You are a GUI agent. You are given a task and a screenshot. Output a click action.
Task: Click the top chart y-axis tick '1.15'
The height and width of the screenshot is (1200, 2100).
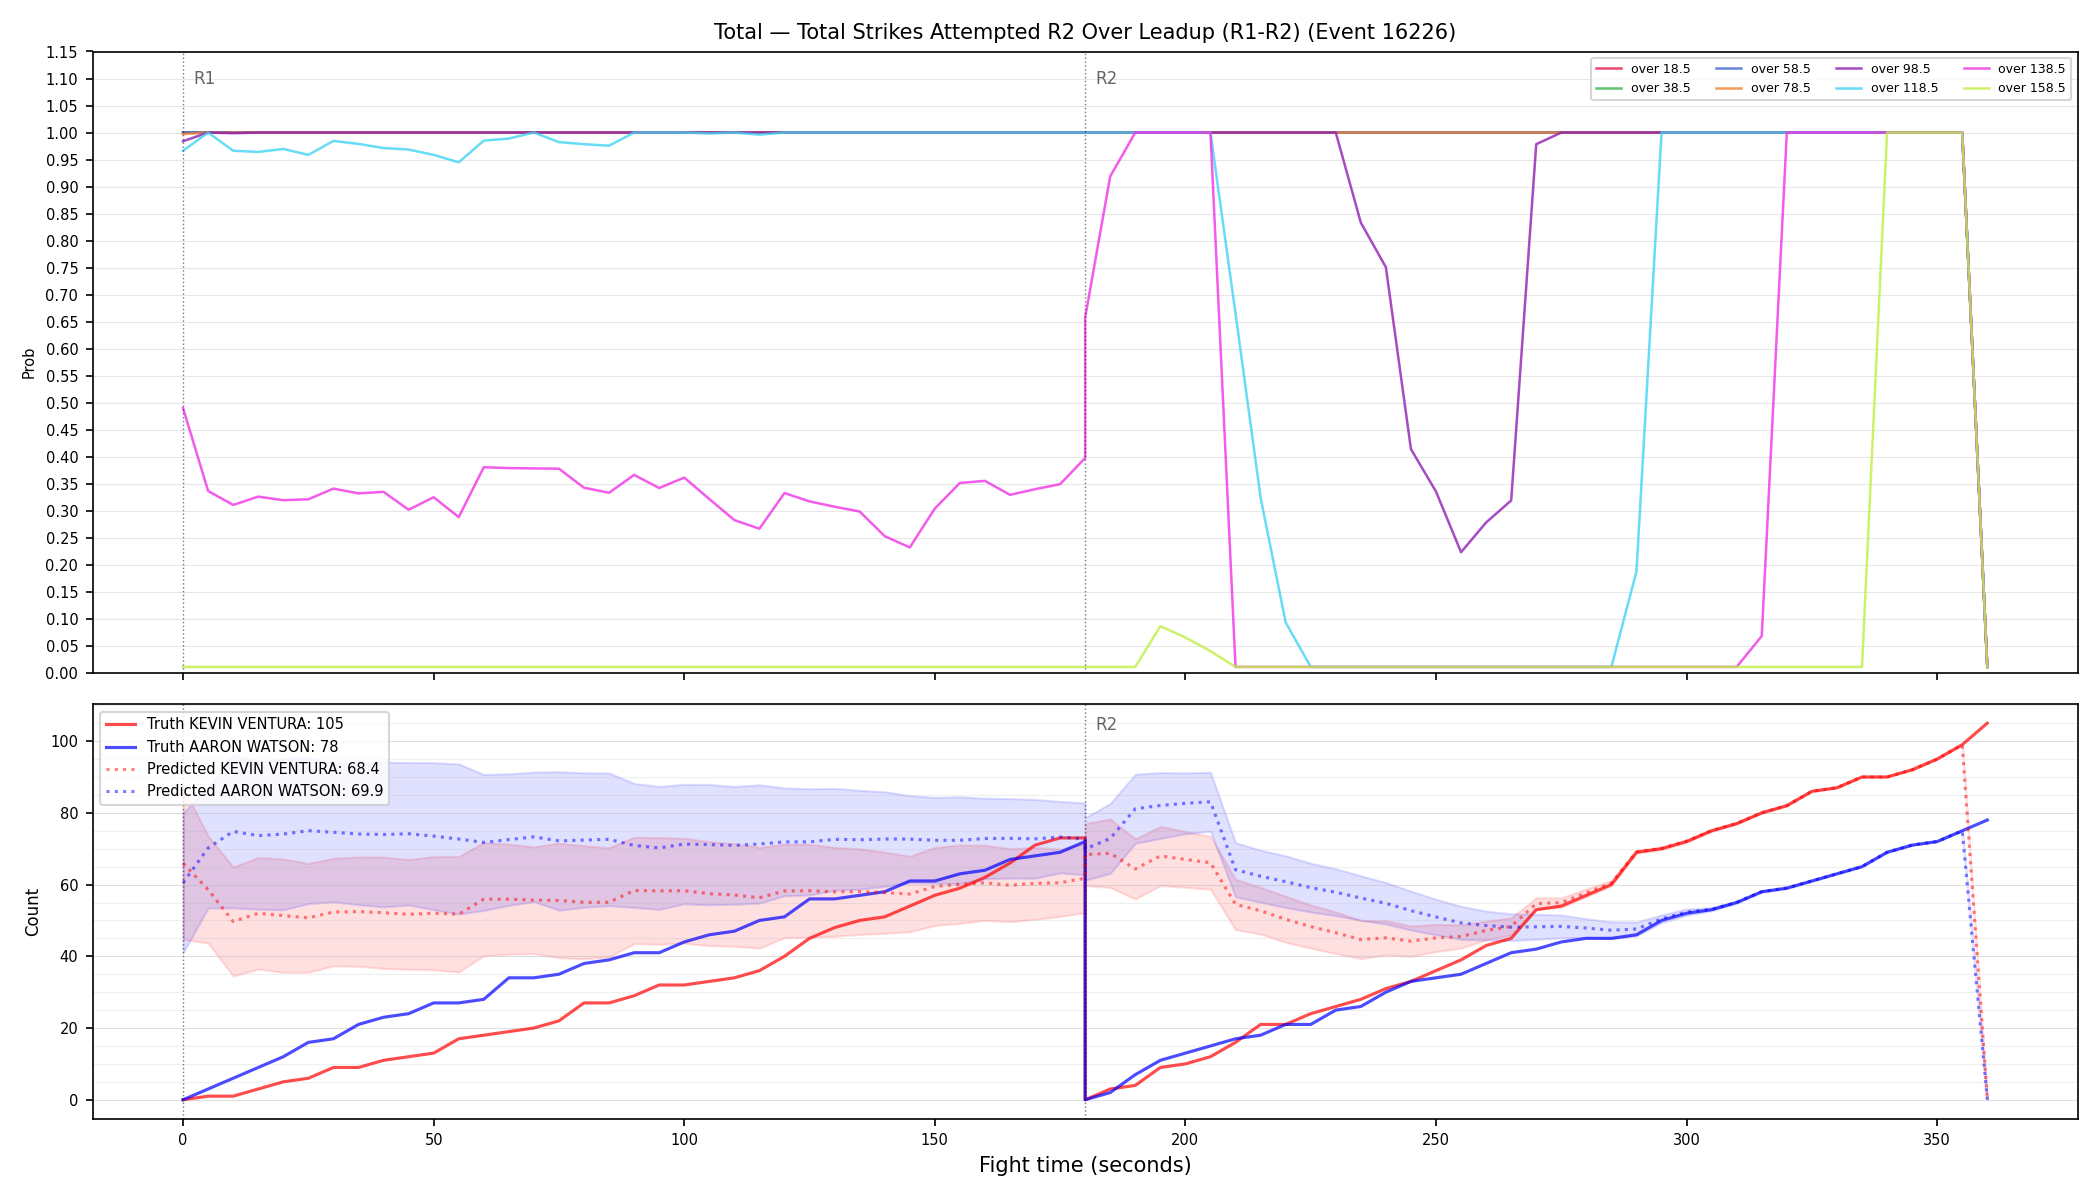coord(62,52)
